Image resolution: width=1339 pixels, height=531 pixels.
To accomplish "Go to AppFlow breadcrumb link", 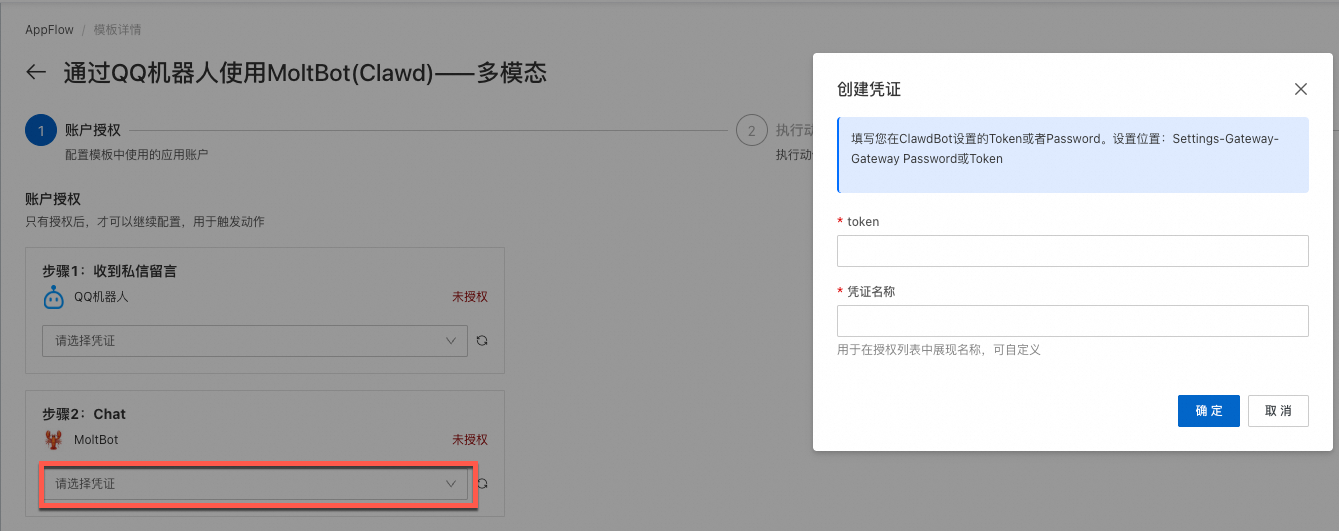I will (x=48, y=30).
